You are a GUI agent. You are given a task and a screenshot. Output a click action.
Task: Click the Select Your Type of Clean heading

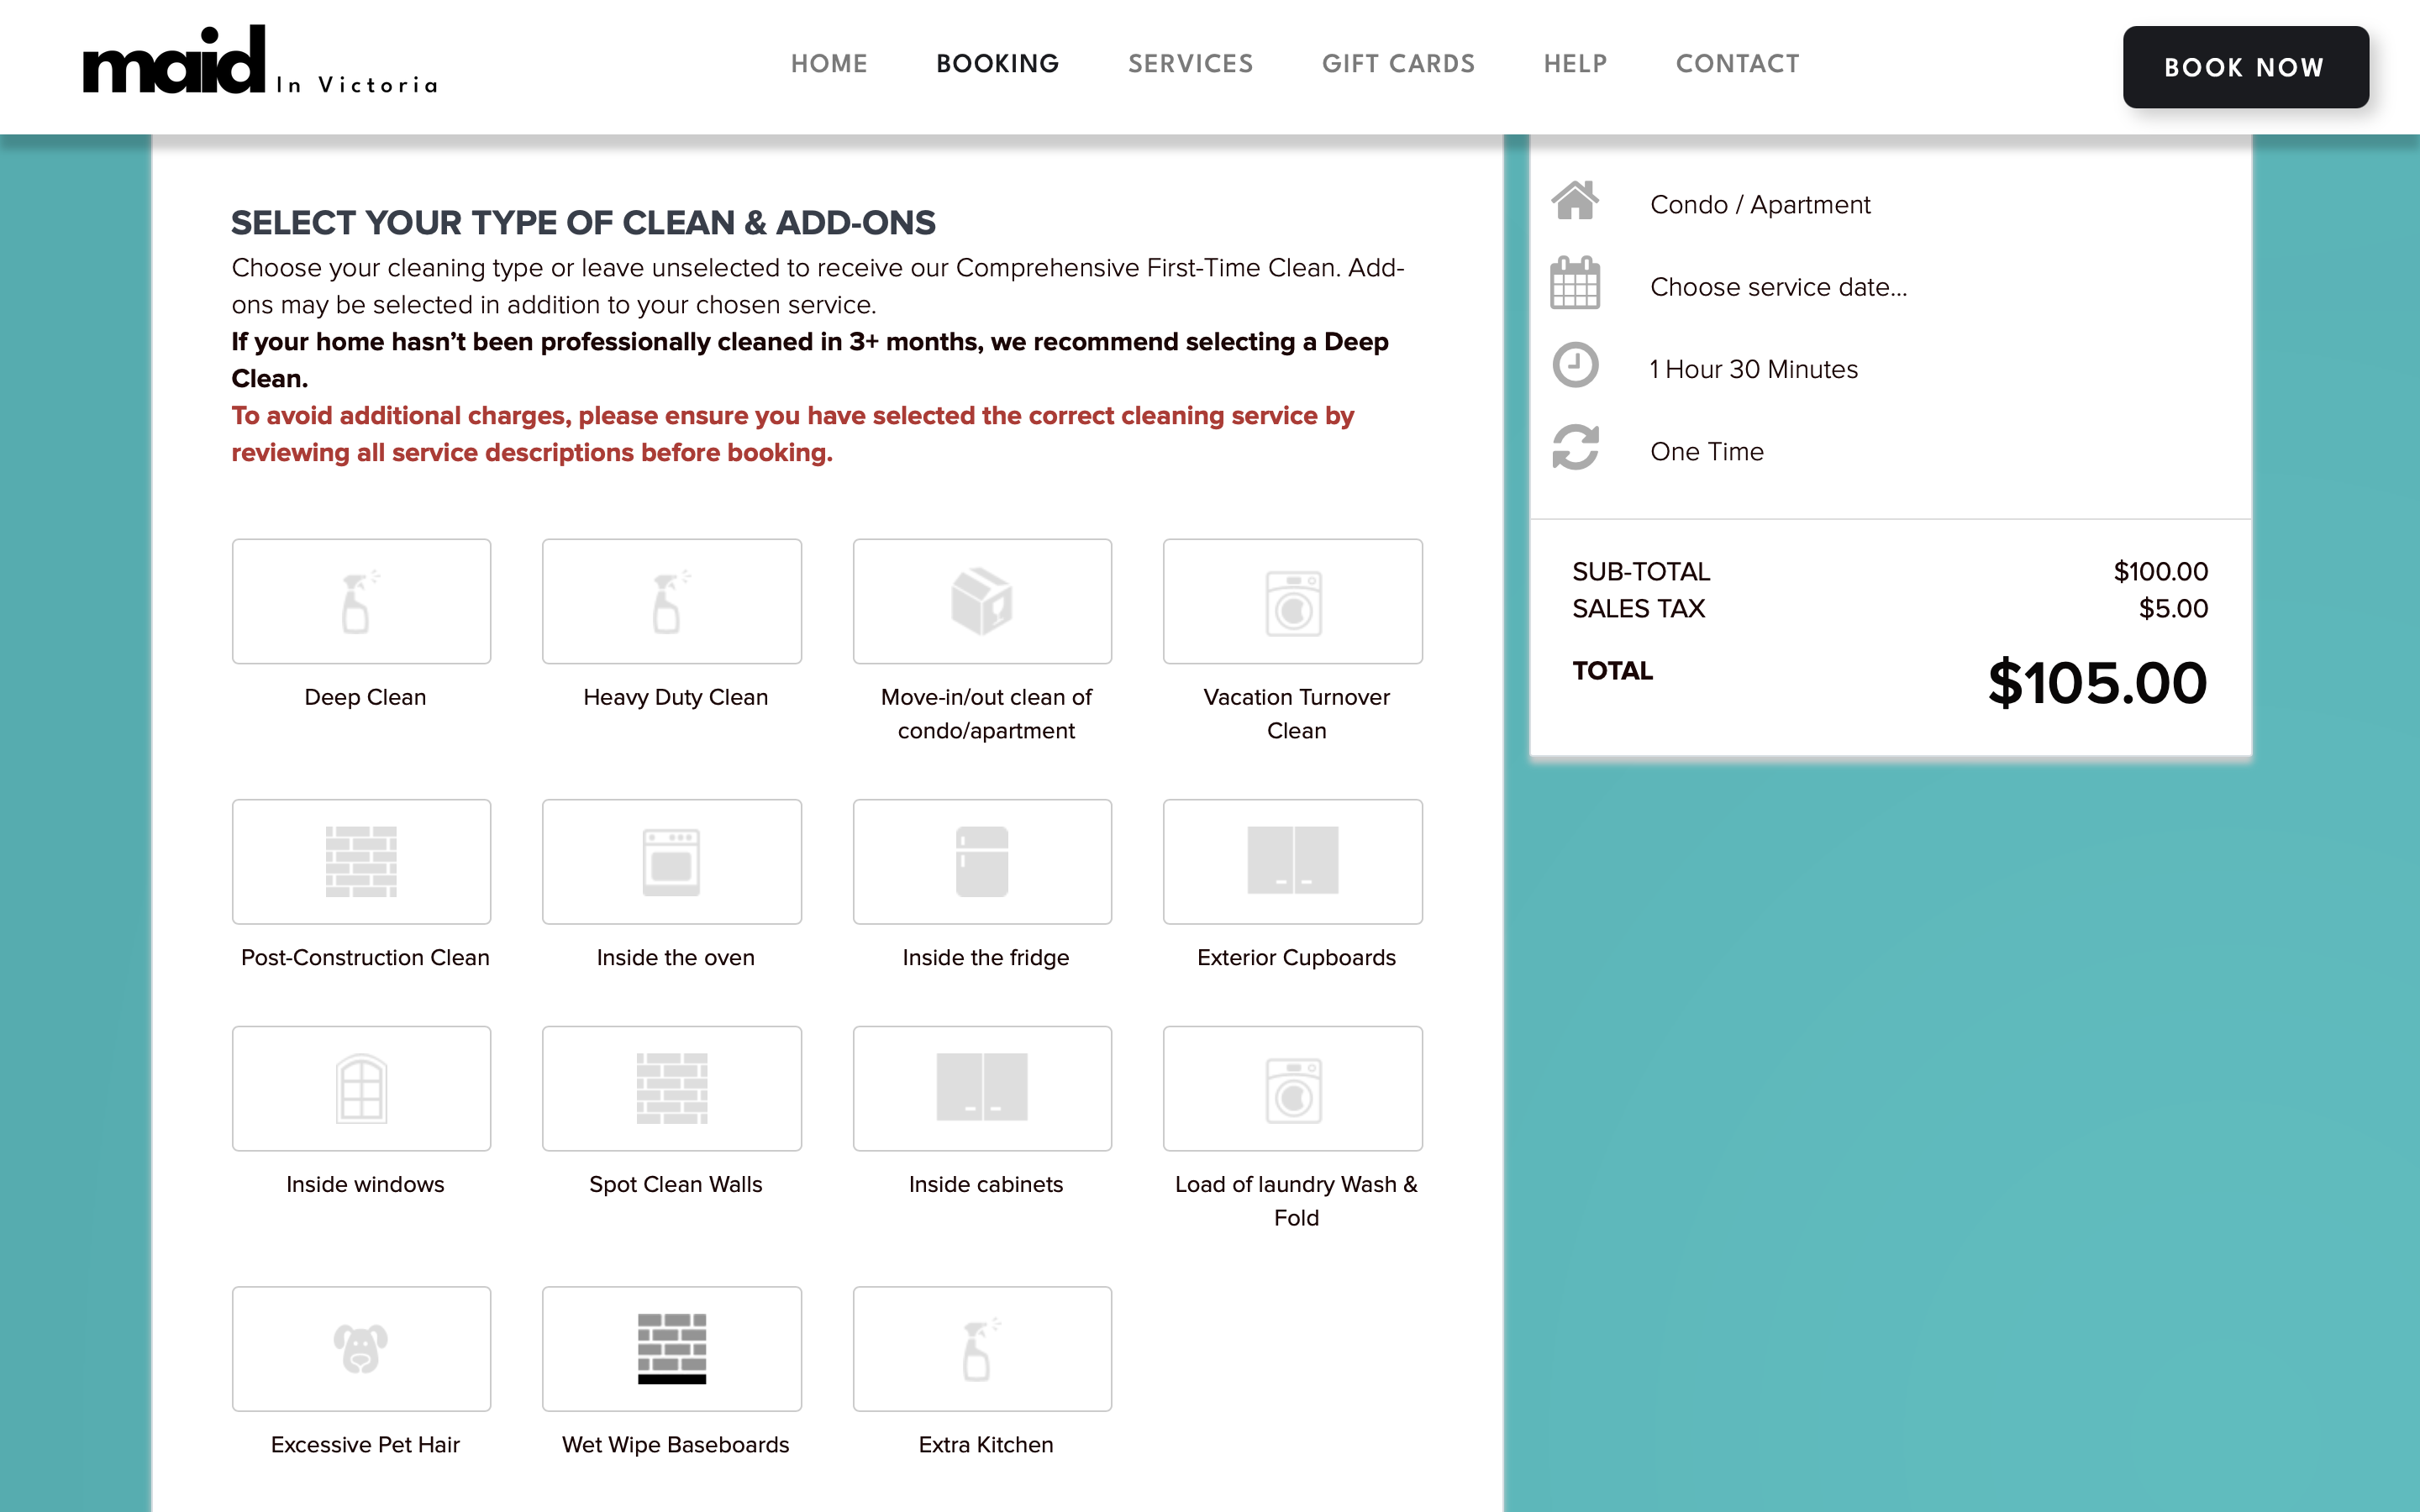pos(583,223)
